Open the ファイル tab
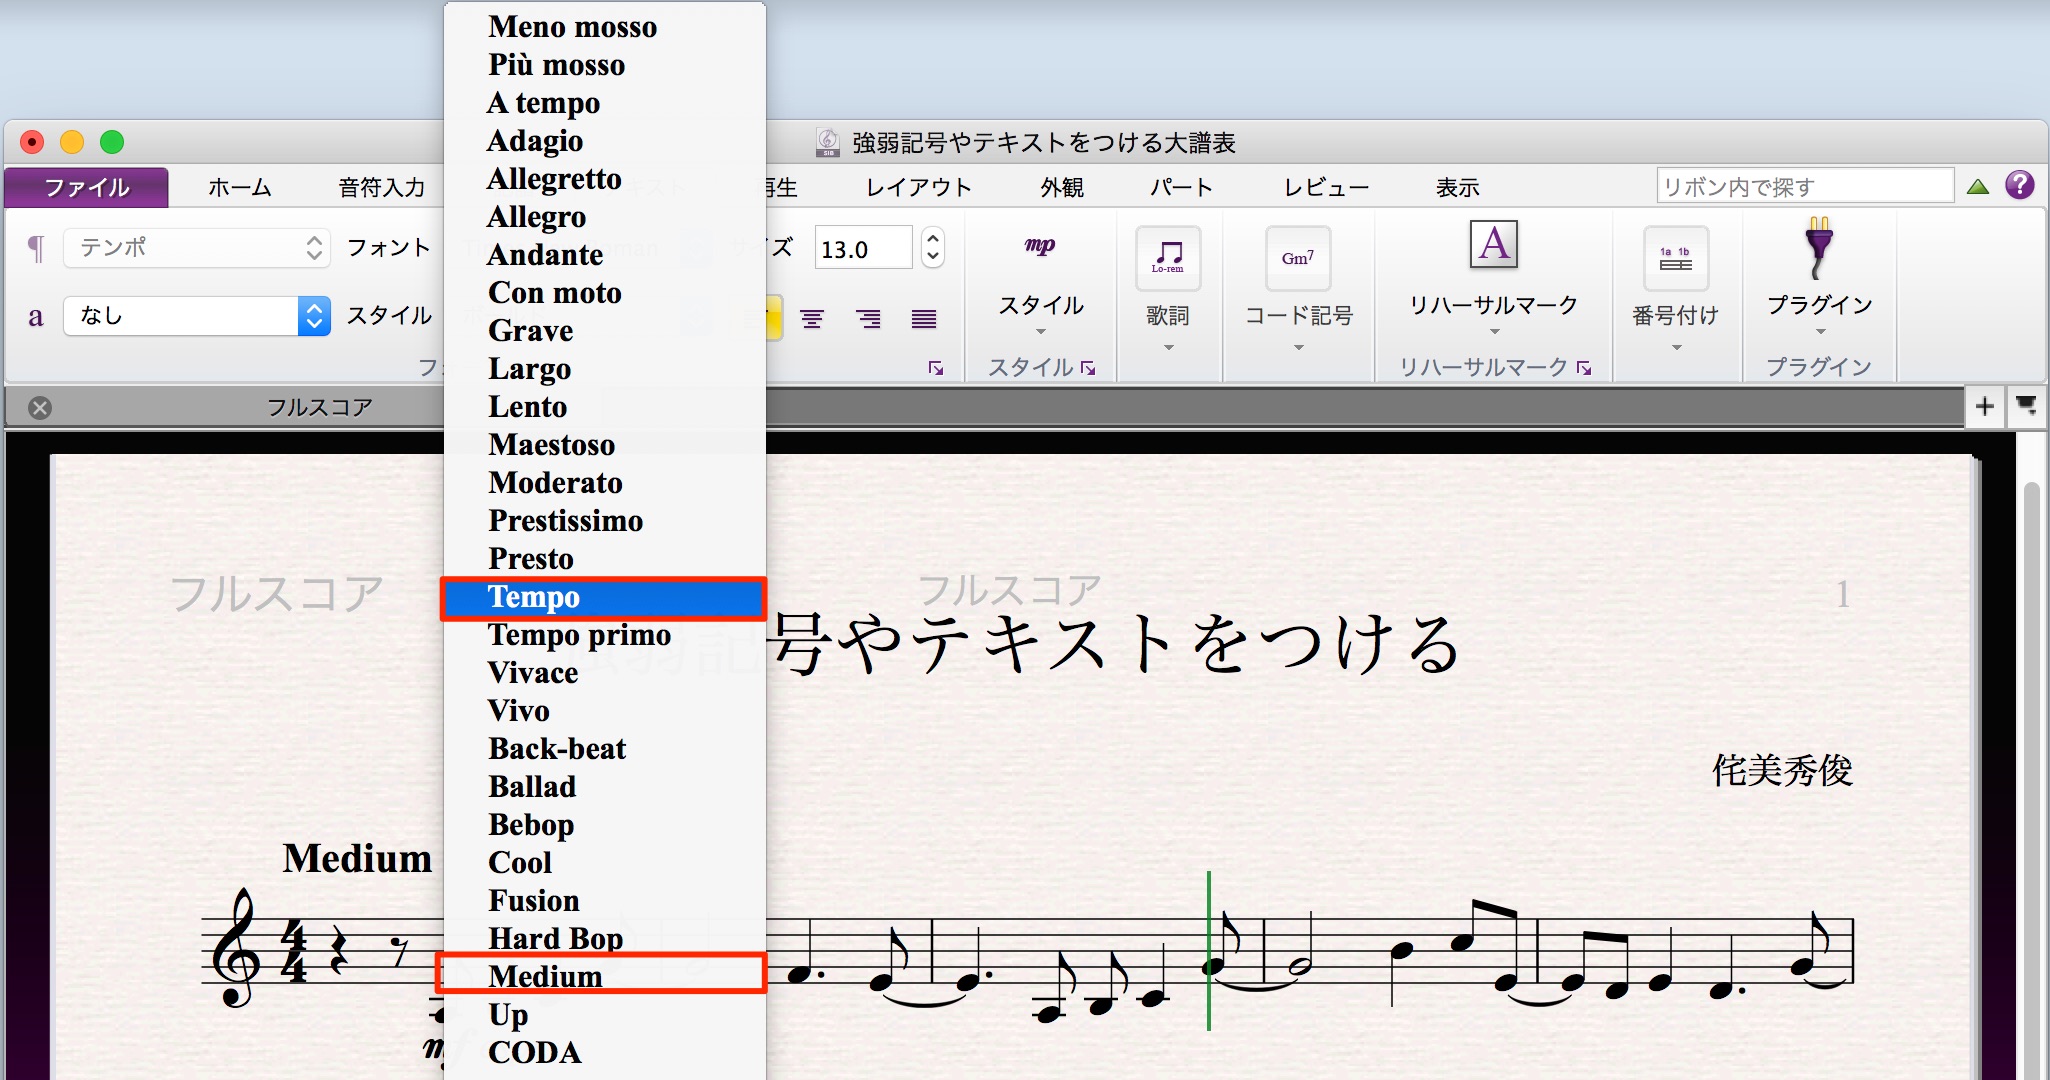The height and width of the screenshot is (1080, 2050). (x=86, y=187)
